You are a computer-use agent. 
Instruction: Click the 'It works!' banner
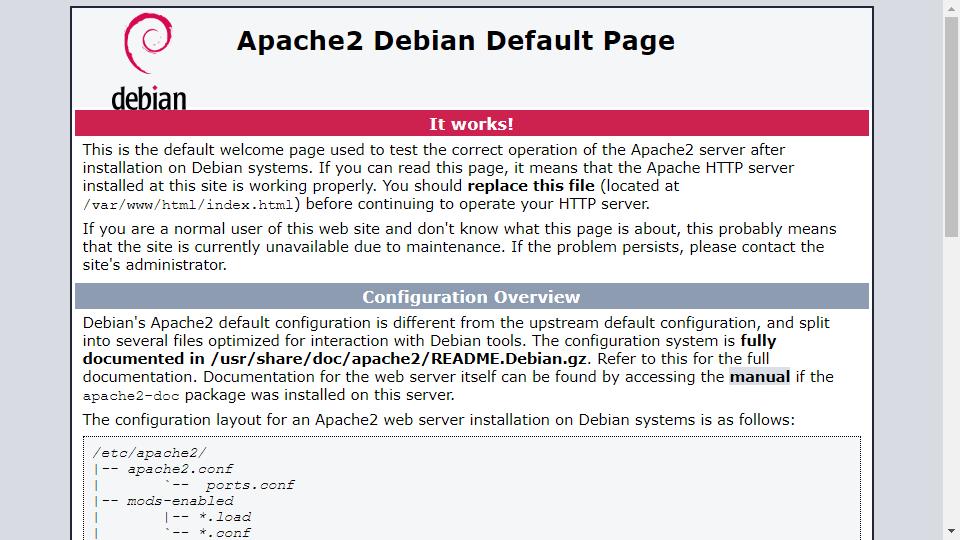(471, 123)
